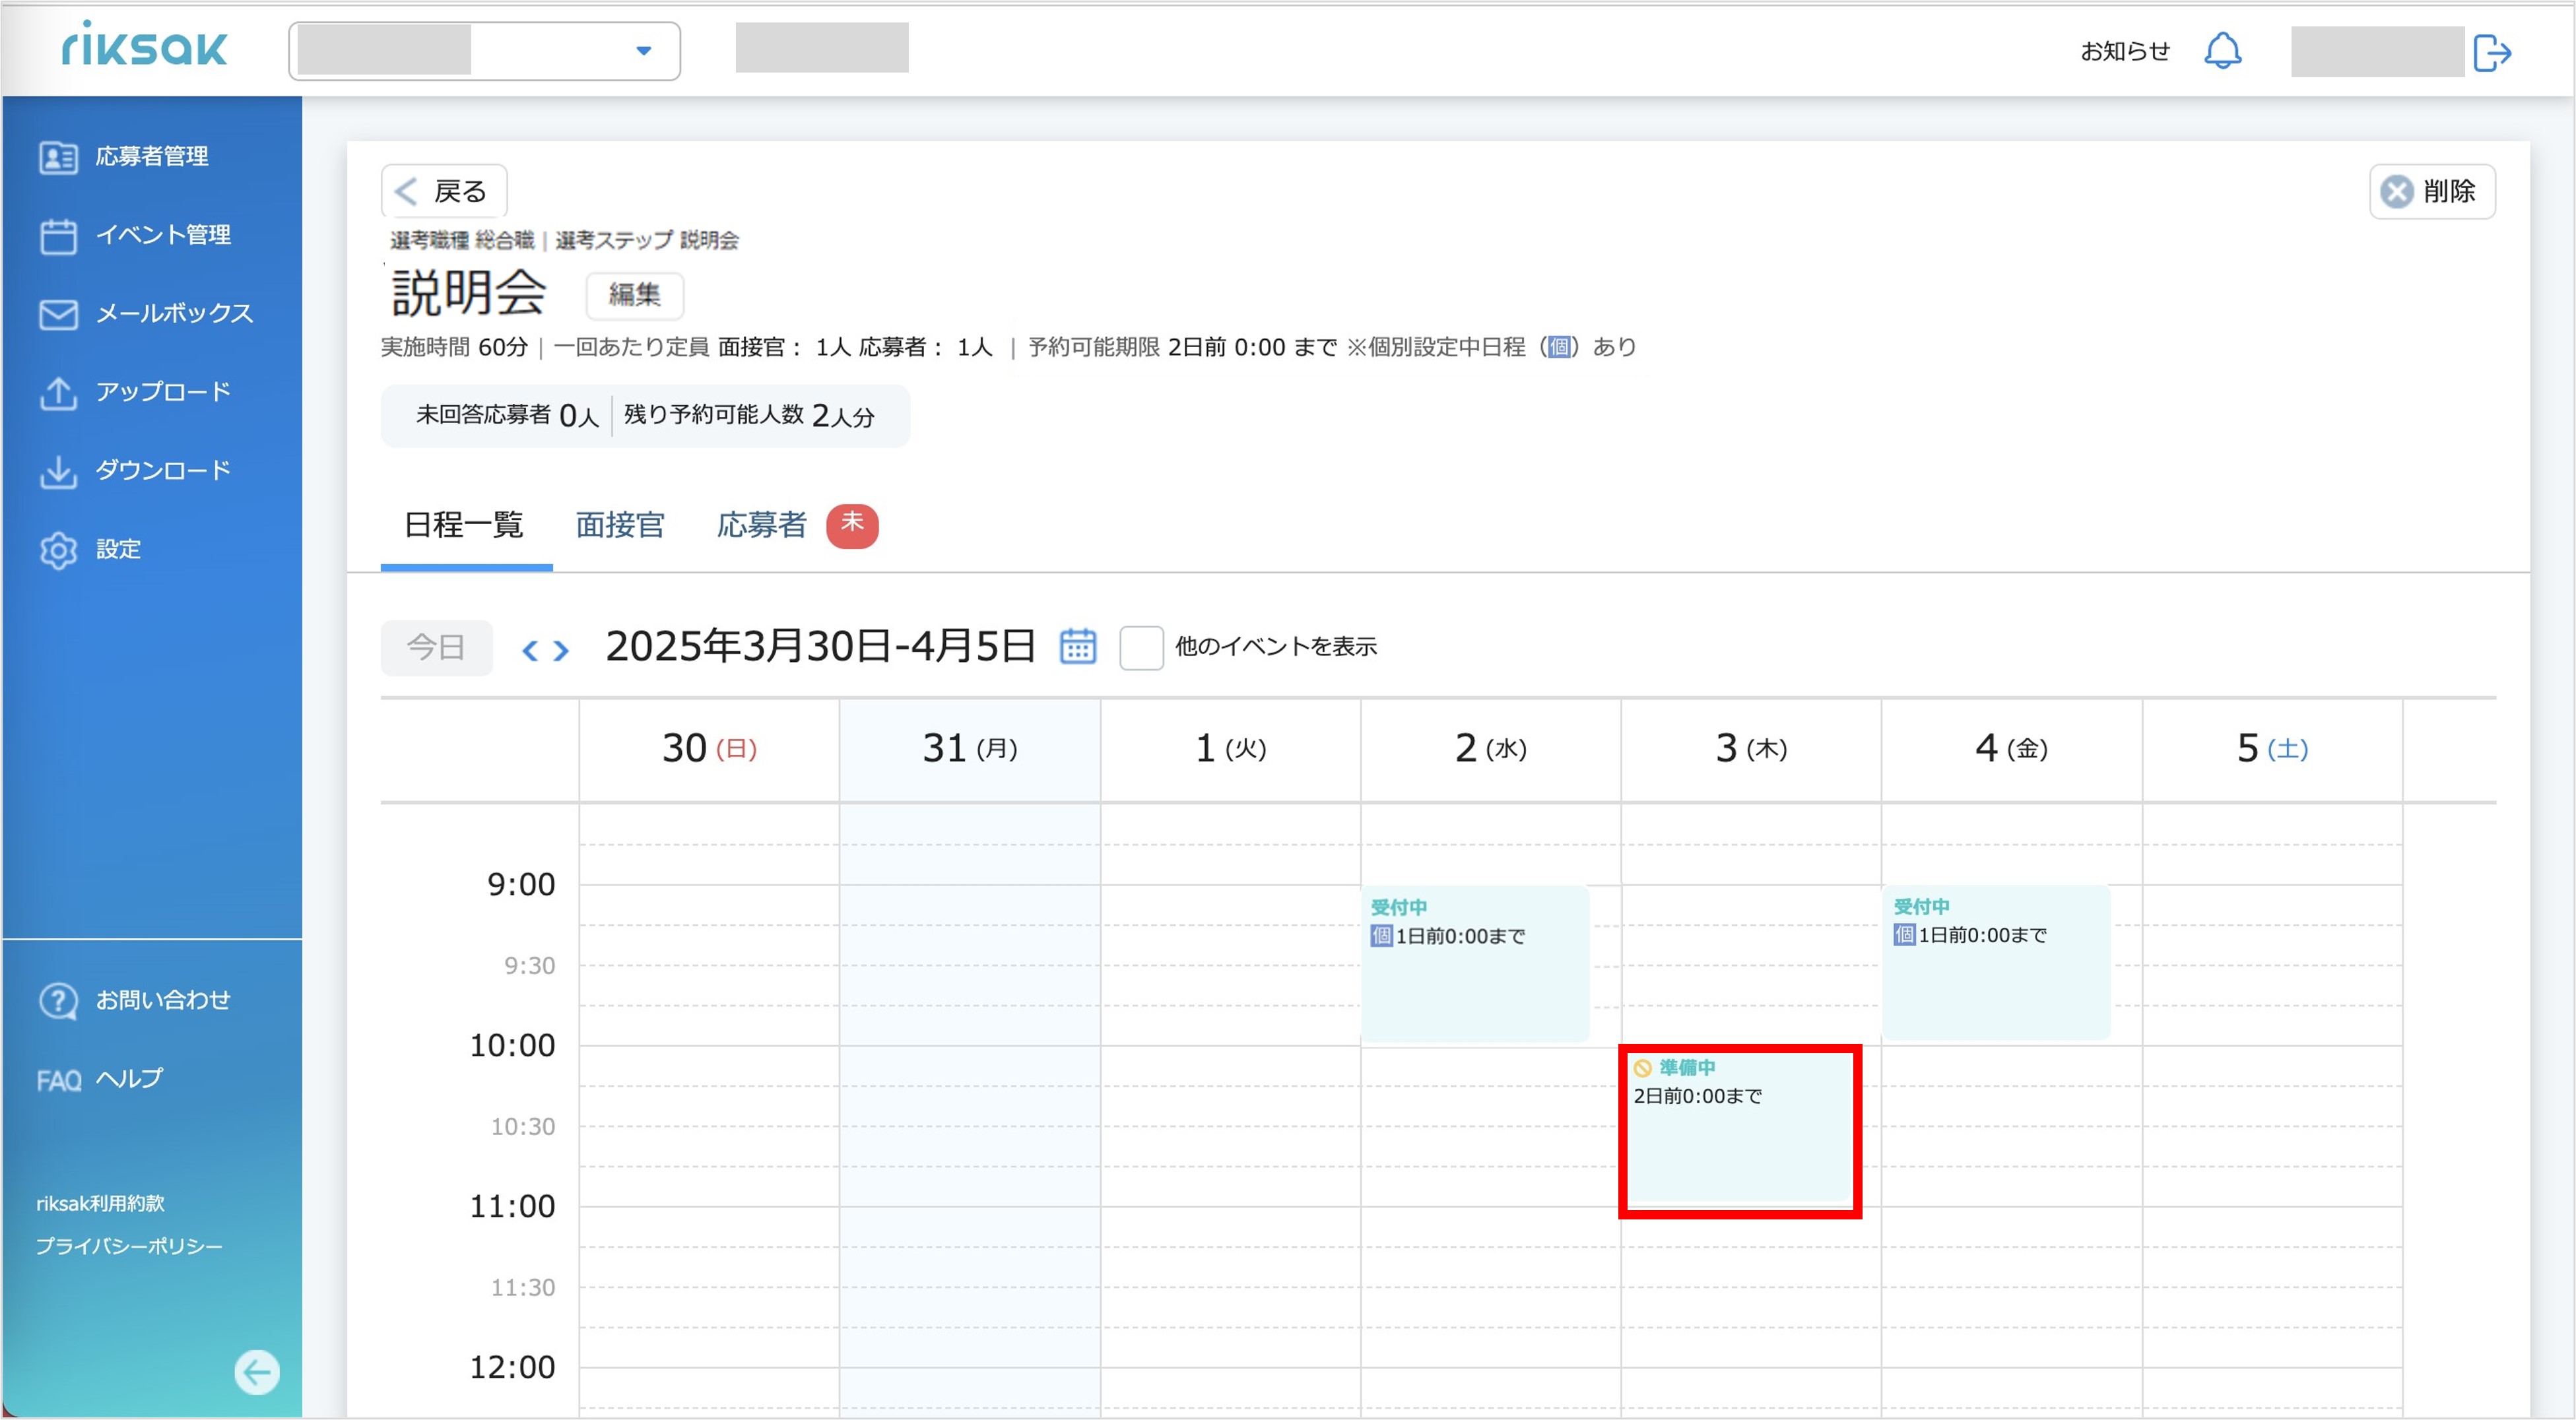The height and width of the screenshot is (1420, 2576).
Task: Switch to the 面接官 tab
Action: [x=620, y=525]
